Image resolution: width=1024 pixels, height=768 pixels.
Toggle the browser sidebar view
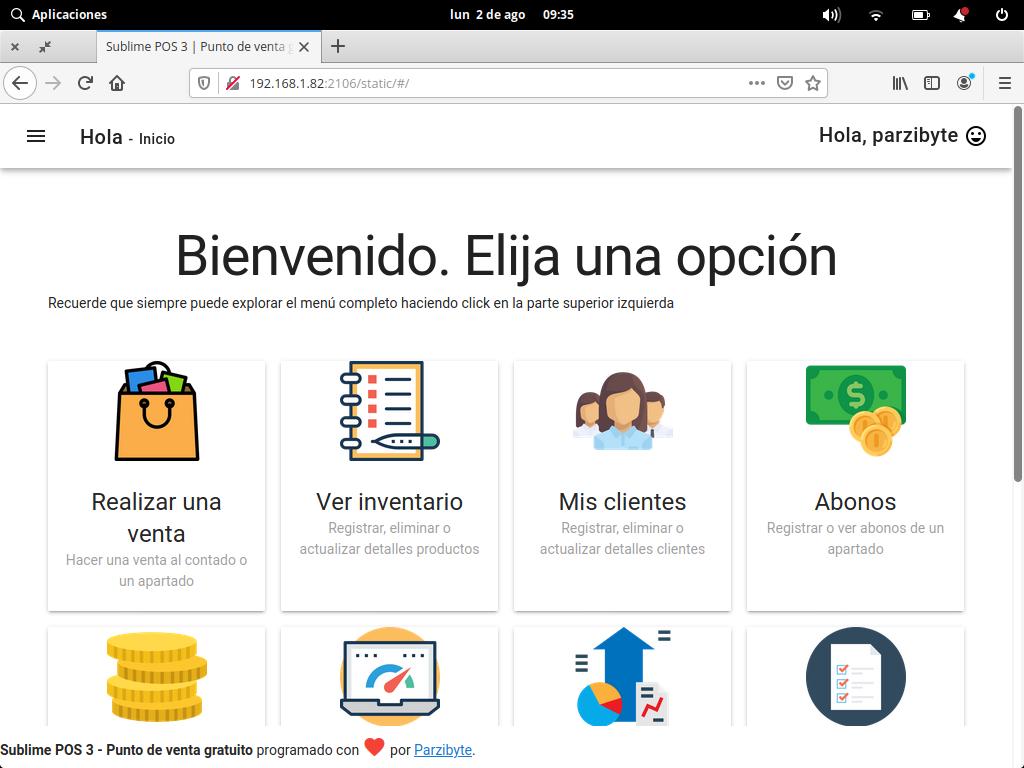coord(932,83)
